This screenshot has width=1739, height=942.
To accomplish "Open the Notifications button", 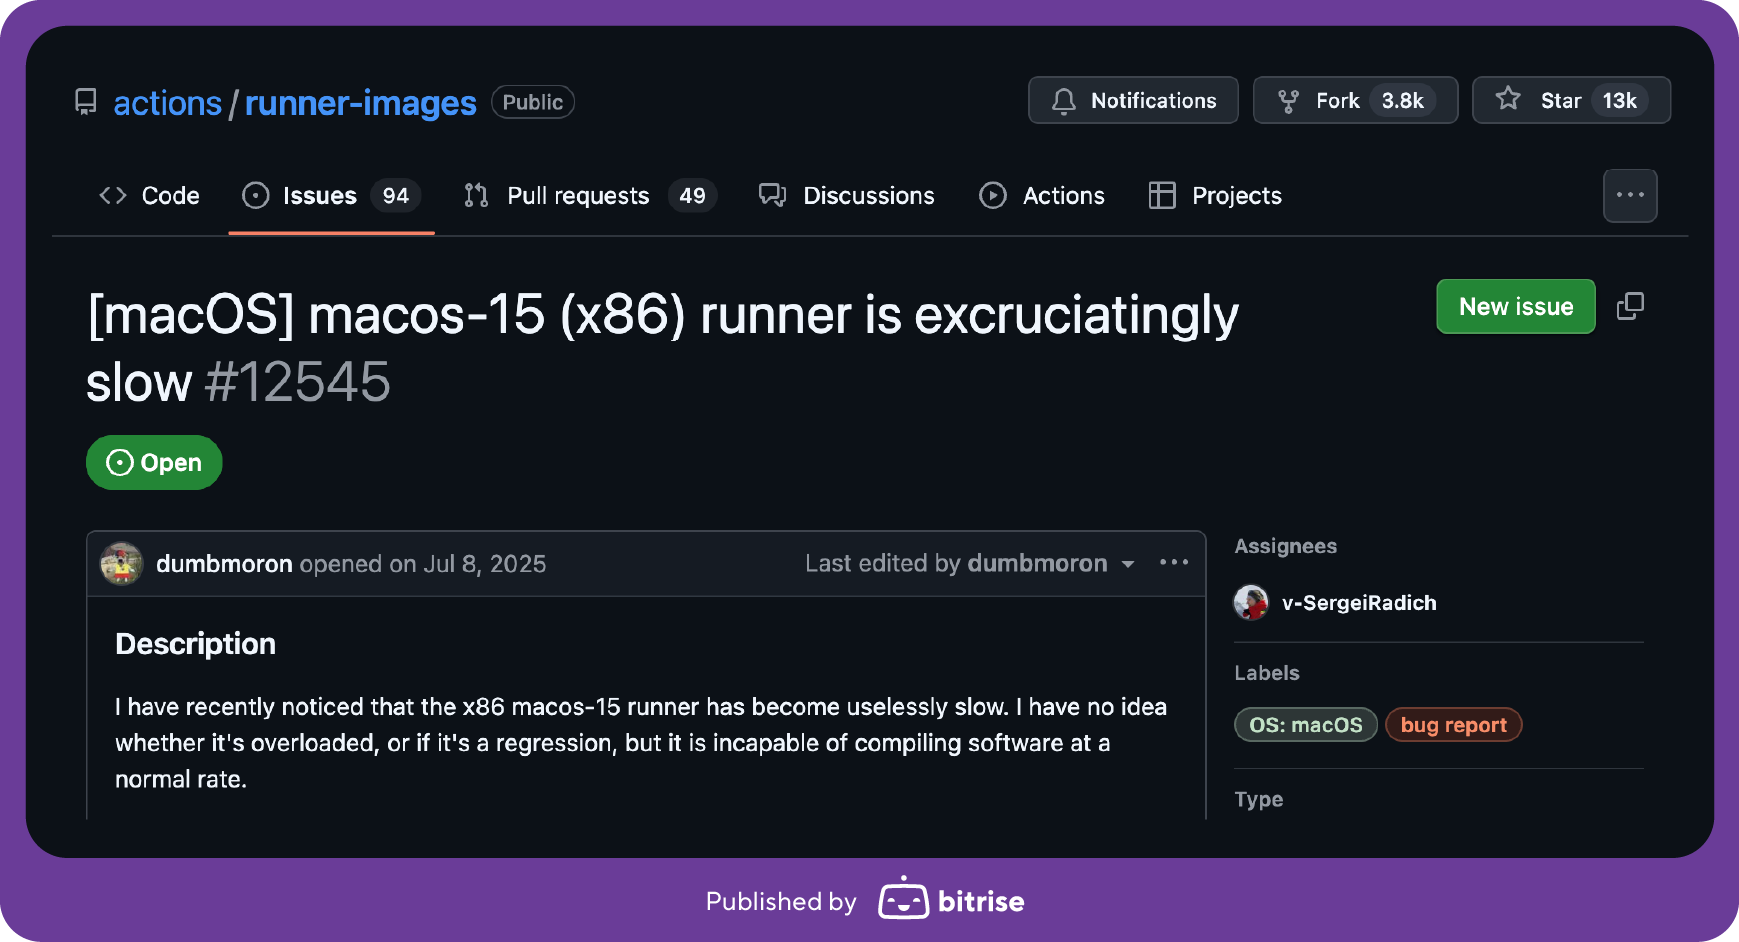I will coord(1133,100).
